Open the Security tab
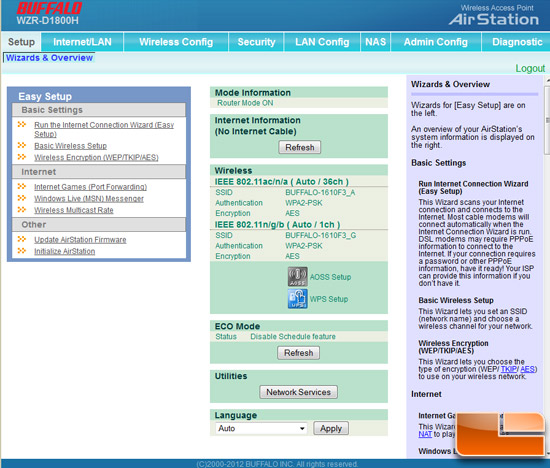Viewport: 550px width, 468px height. (256, 42)
